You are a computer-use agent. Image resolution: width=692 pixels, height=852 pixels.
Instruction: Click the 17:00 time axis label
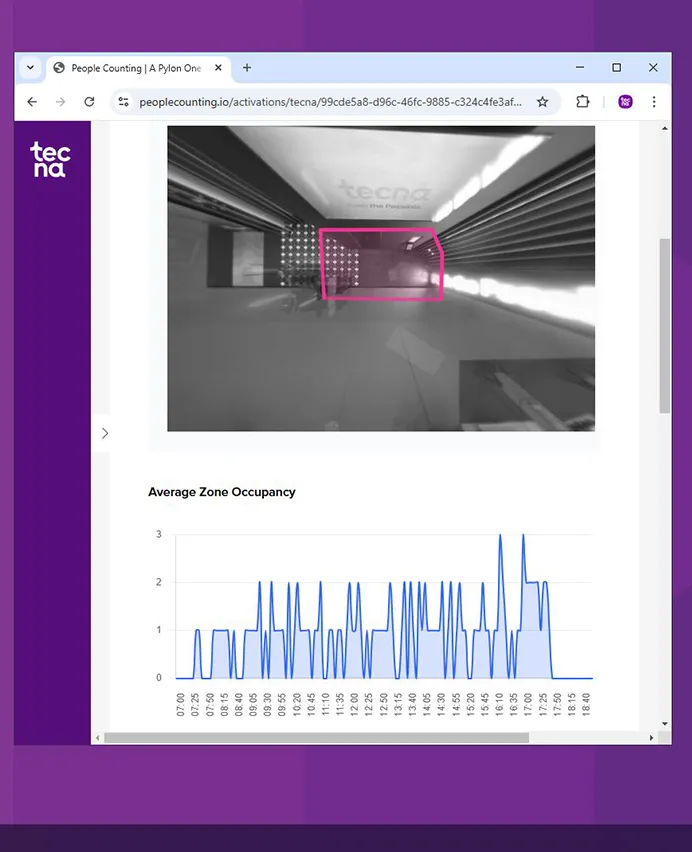[x=528, y=704]
